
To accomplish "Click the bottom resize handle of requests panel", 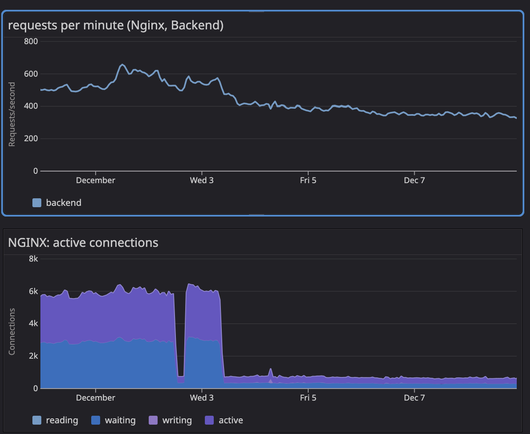I will [x=257, y=215].
